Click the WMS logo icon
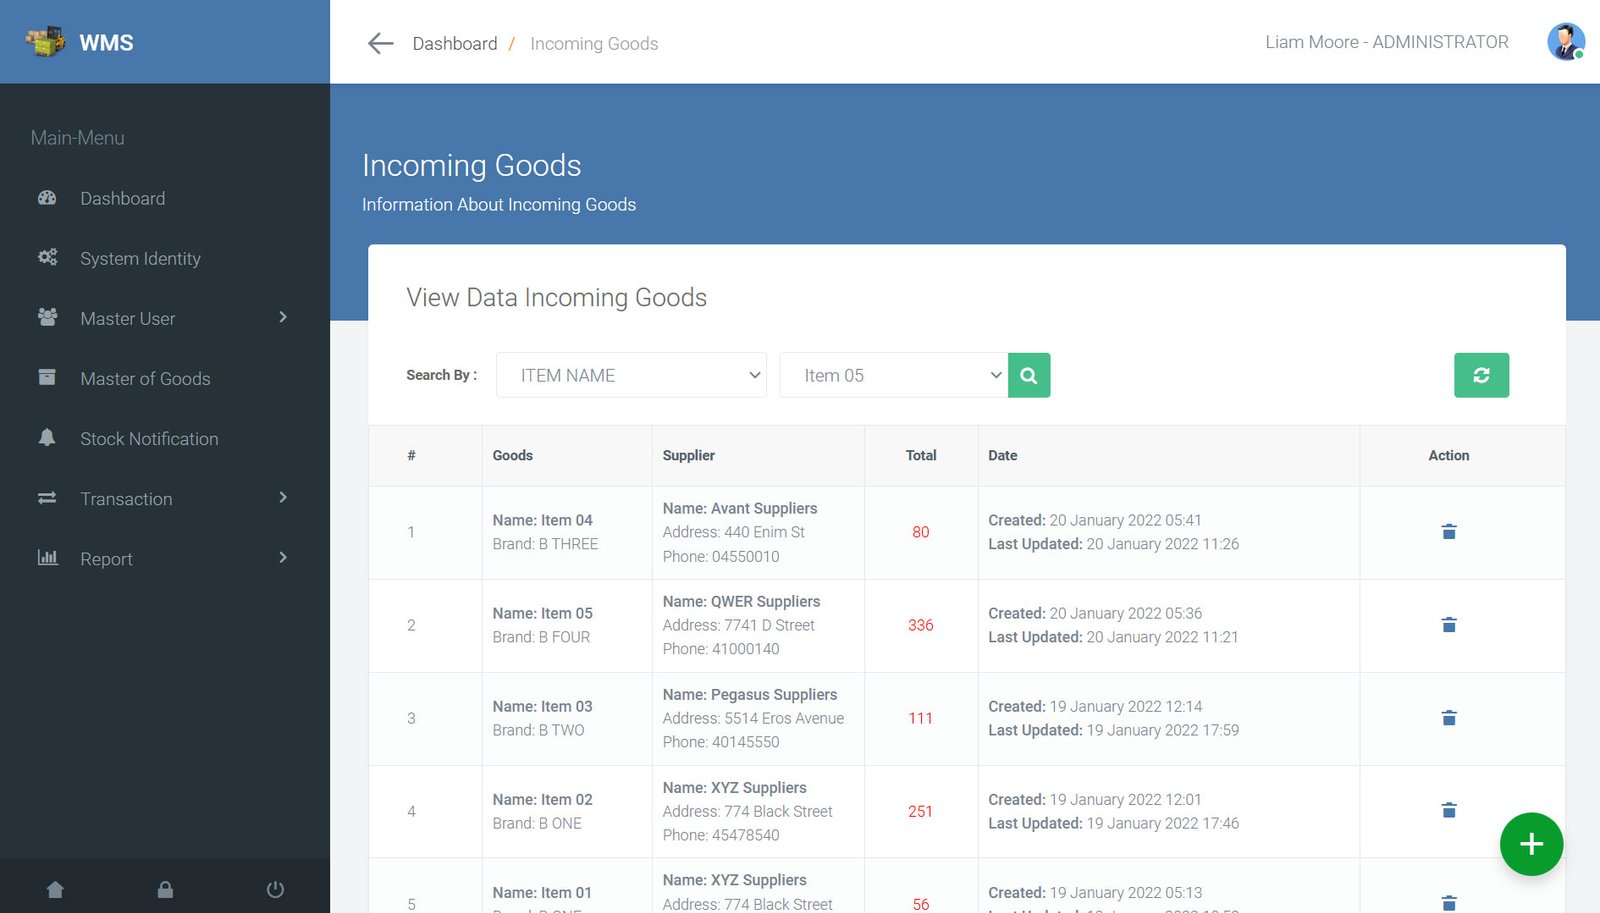This screenshot has width=1600, height=913. [45, 42]
